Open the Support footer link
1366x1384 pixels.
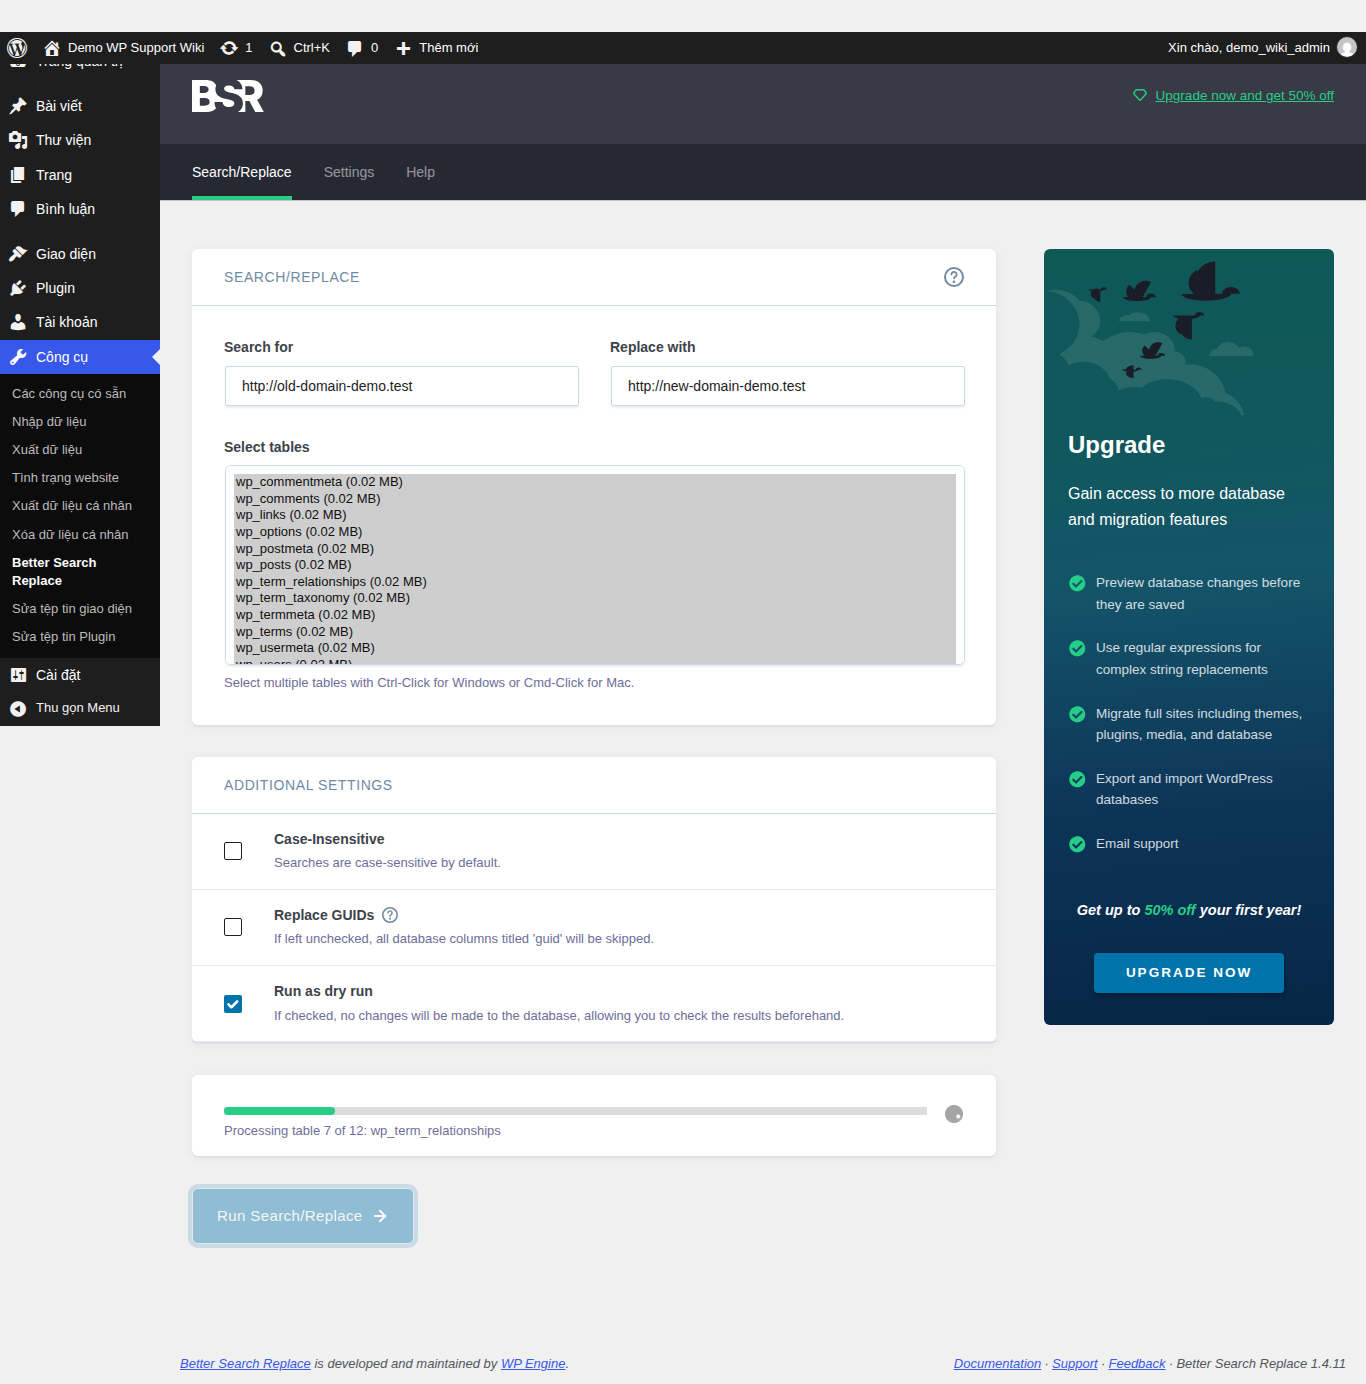tap(1075, 1364)
